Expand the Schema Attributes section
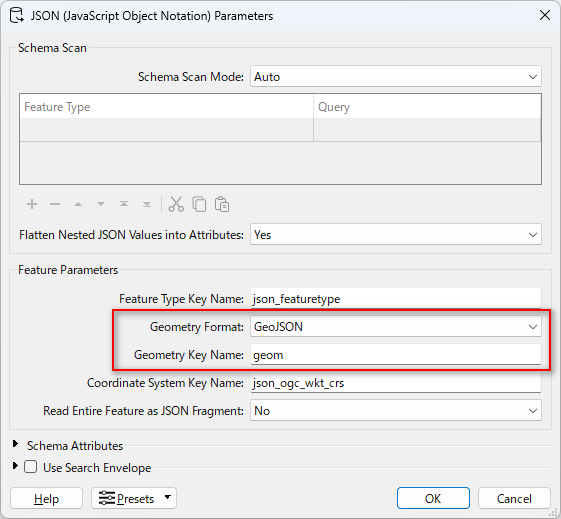Viewport: 561px width, 519px height. (15, 444)
